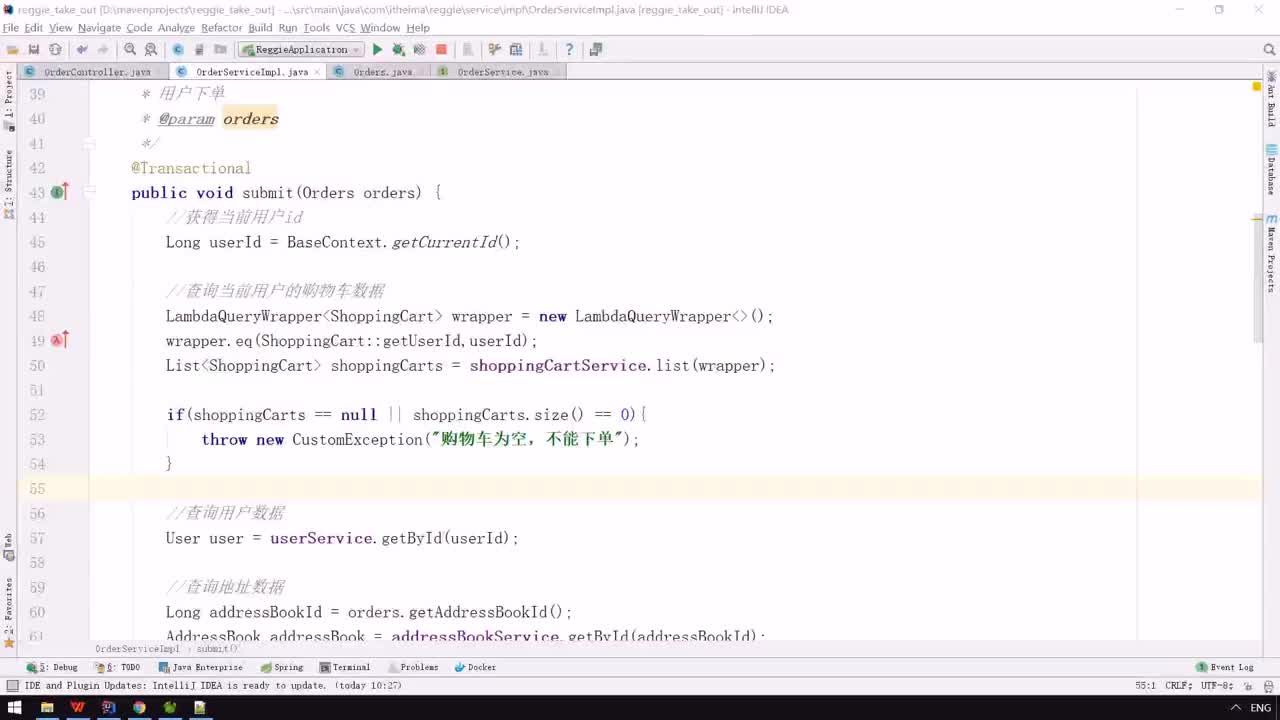Click the Save All toolbar icon
The width and height of the screenshot is (1280, 720).
click(x=33, y=49)
